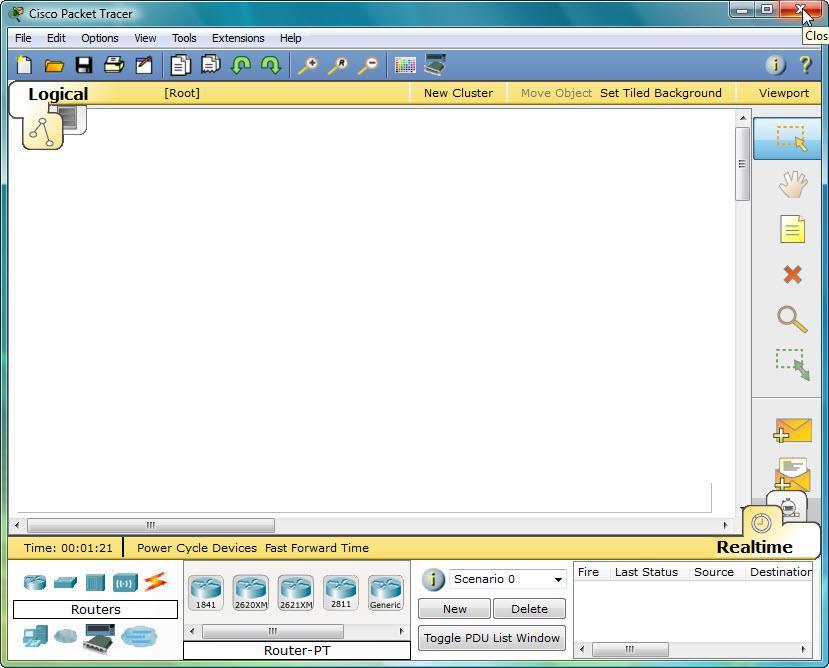
Task: Select the WAN Emulation cloud icon
Action: pyautogui.click(x=66, y=636)
